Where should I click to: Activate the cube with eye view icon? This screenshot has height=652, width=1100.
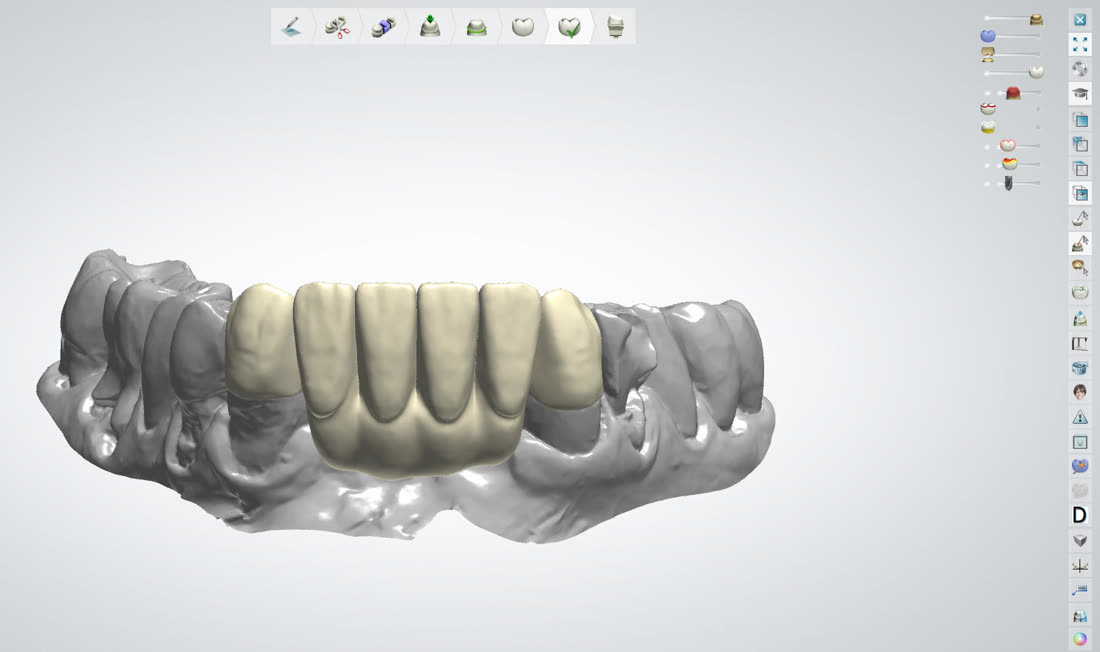[x=1080, y=193]
